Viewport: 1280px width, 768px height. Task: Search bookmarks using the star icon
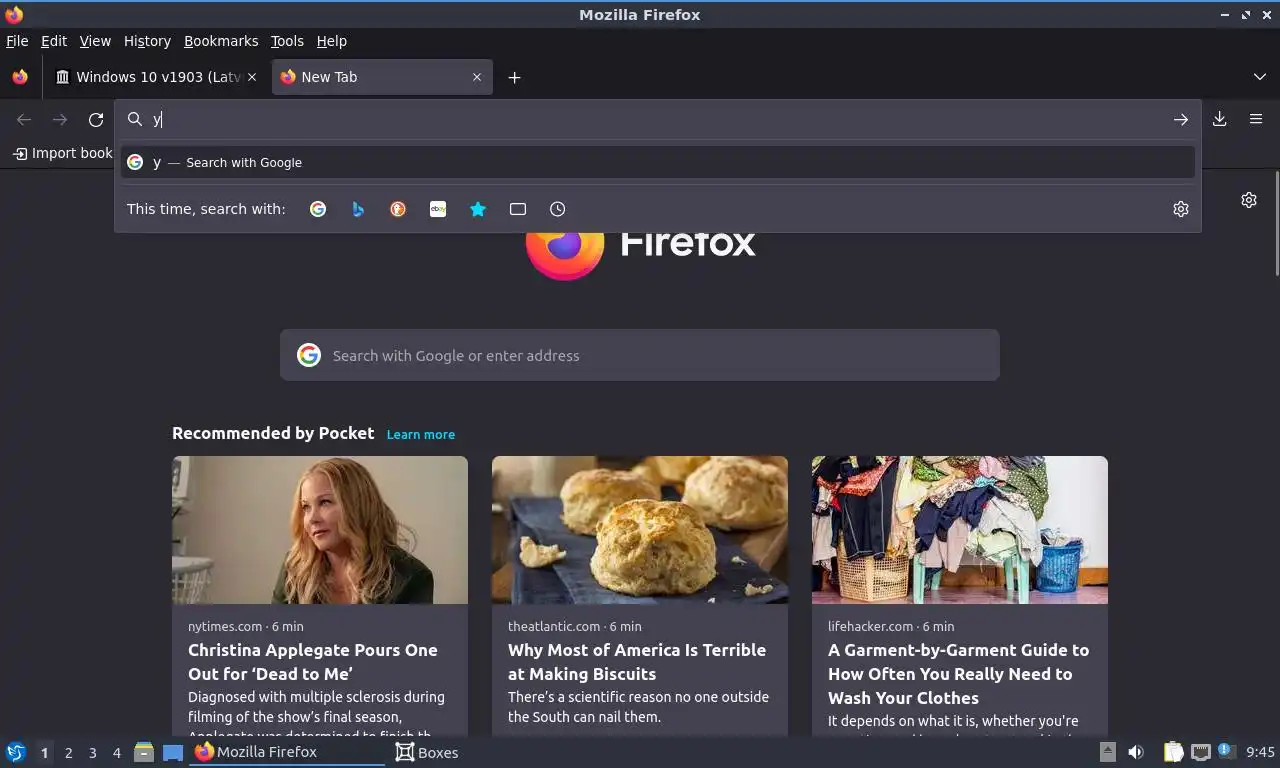(x=478, y=209)
